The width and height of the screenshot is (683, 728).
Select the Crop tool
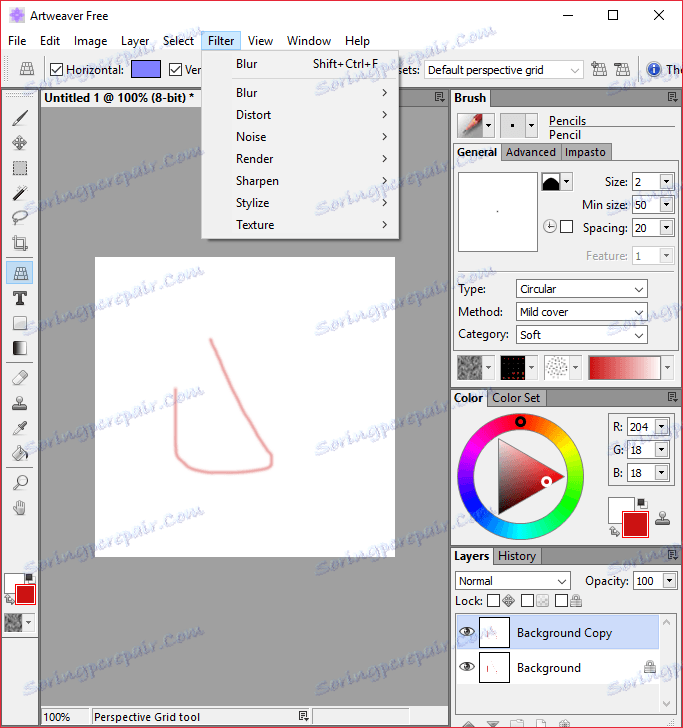(x=20, y=242)
